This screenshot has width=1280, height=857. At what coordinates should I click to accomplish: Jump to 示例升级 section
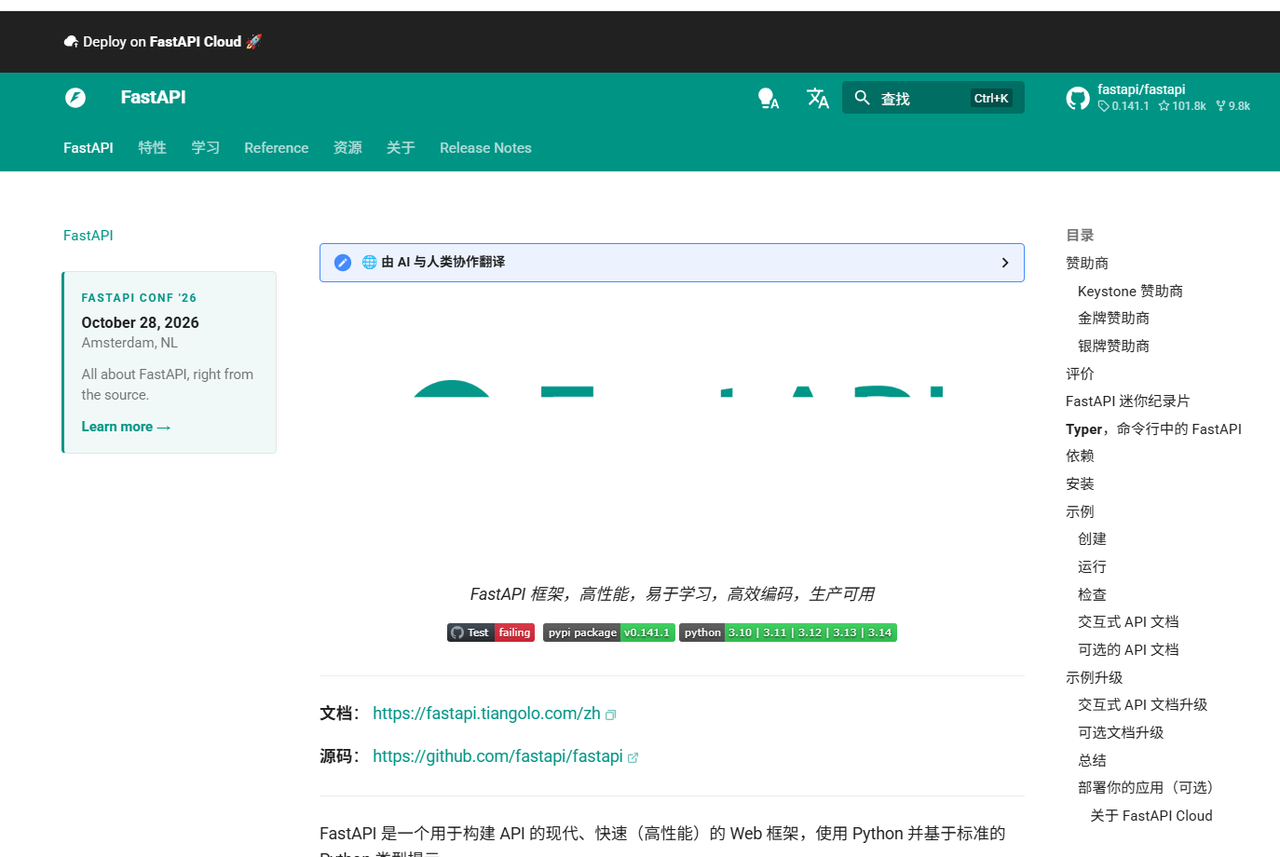pyautogui.click(x=1094, y=677)
